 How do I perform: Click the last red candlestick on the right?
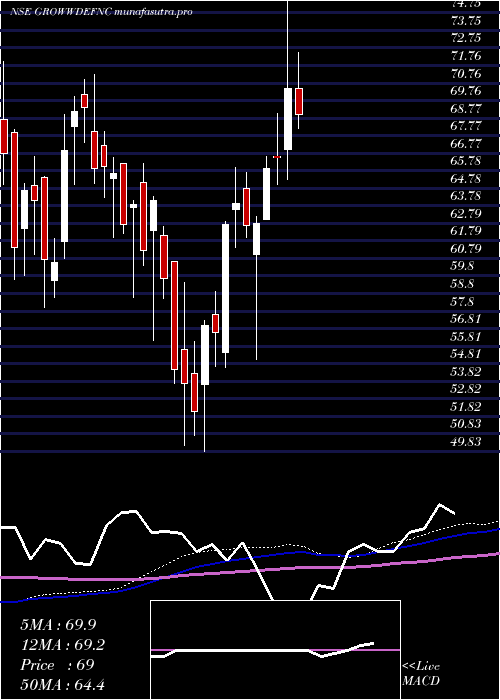(x=299, y=101)
